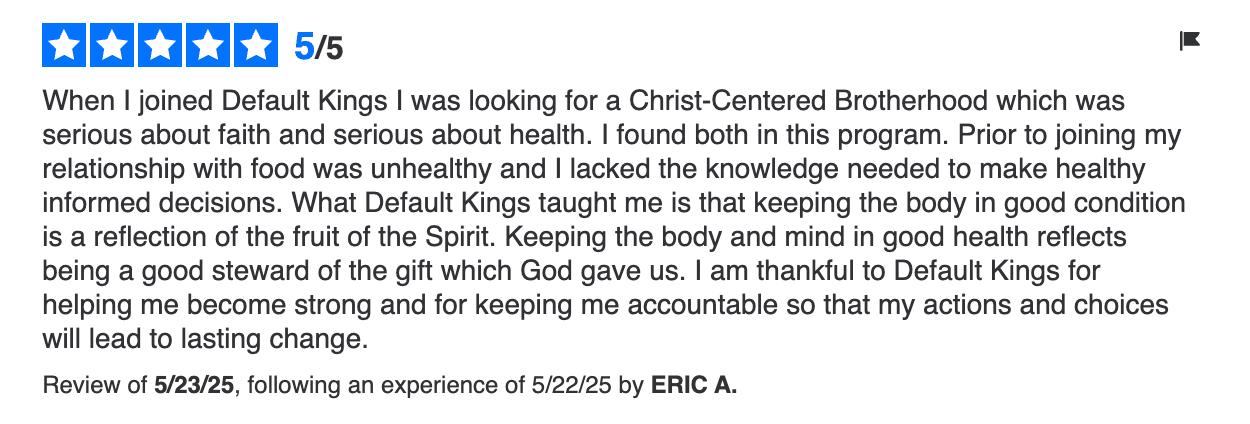1250x424 pixels.
Task: Click the "Review of" label text
Action: 96,385
